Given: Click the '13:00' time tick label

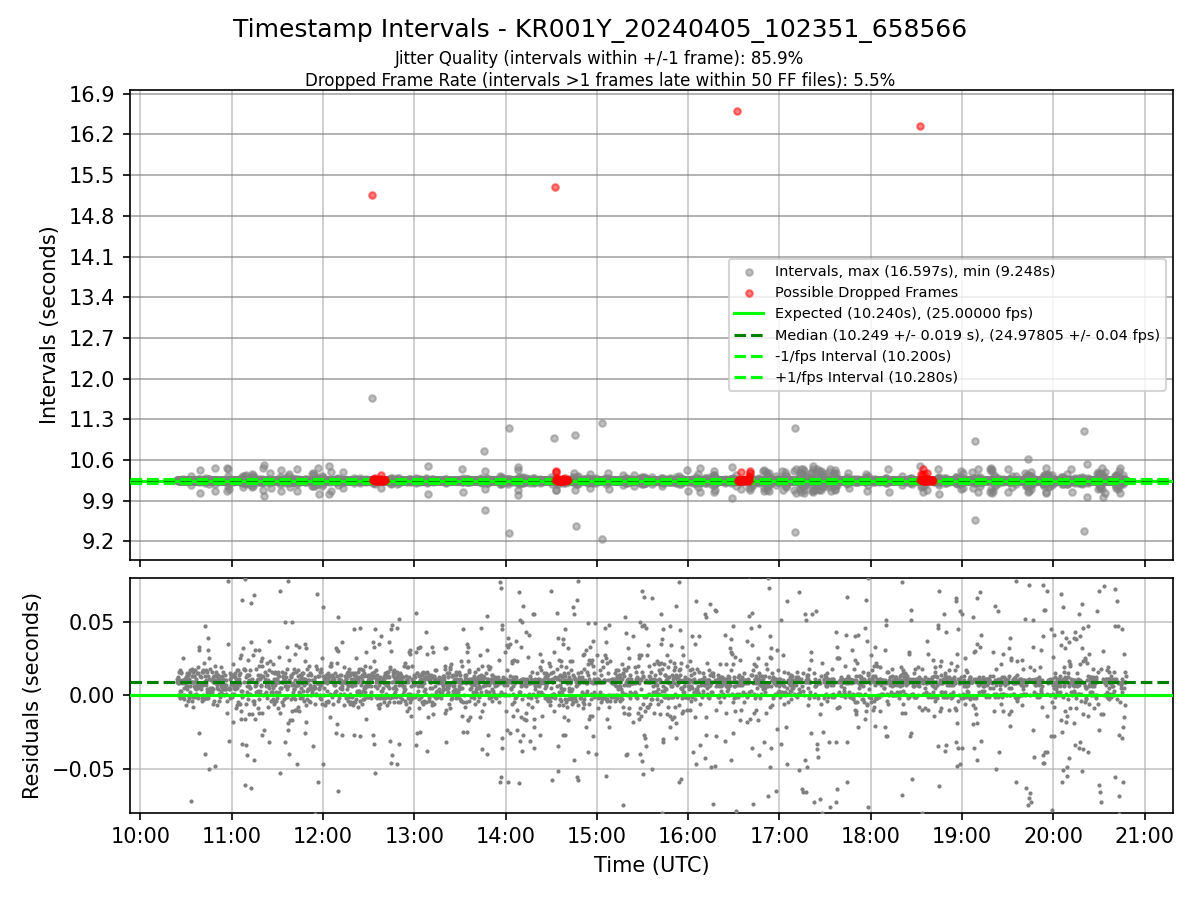Looking at the screenshot, I should point(414,834).
